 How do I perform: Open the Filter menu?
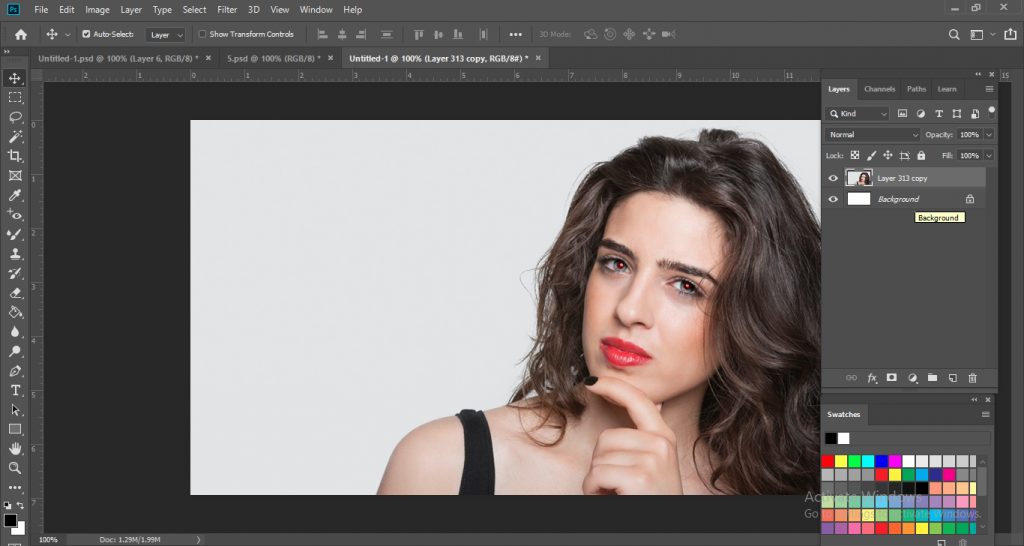point(227,9)
